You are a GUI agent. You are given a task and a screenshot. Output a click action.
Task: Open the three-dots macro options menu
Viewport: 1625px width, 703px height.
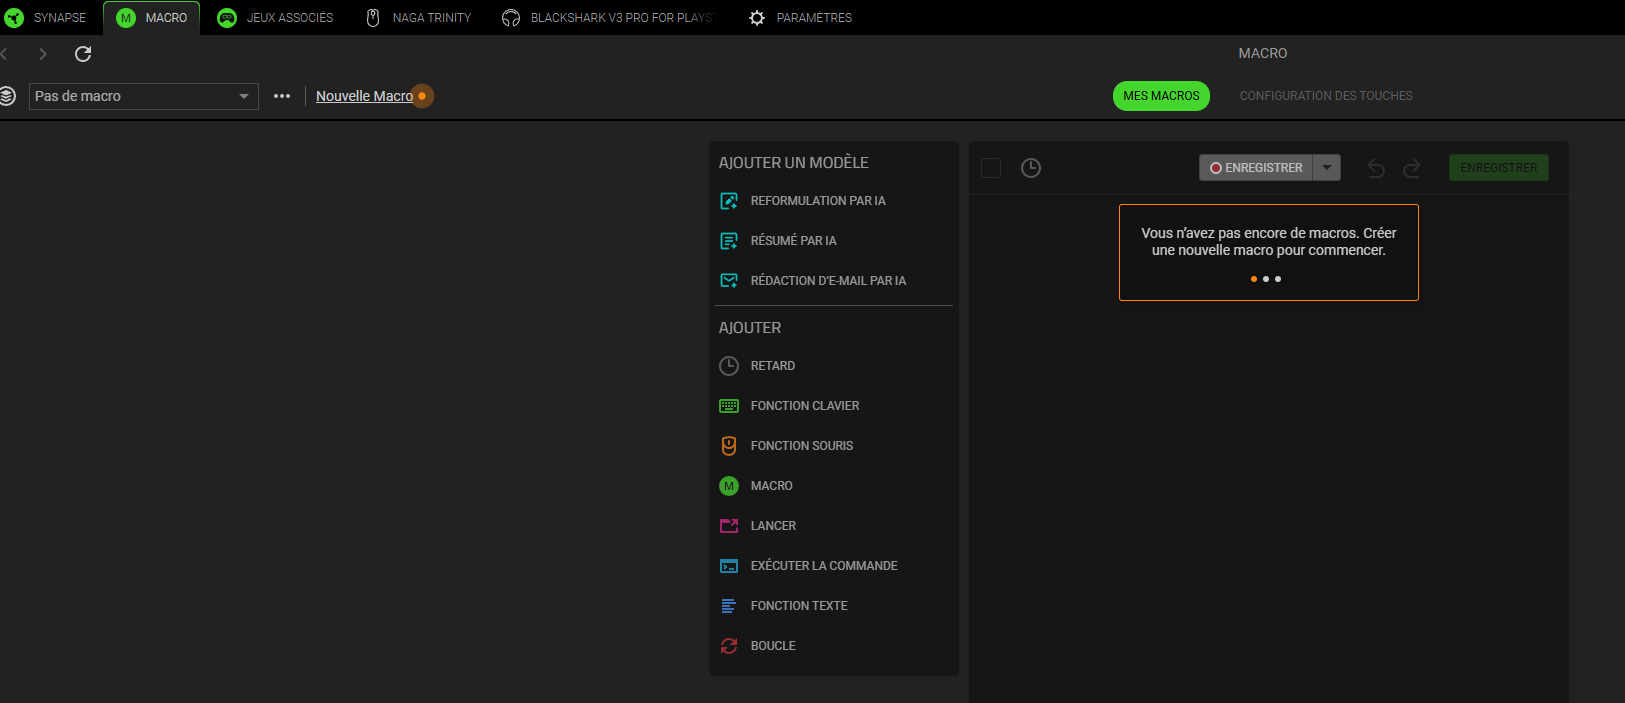click(282, 96)
